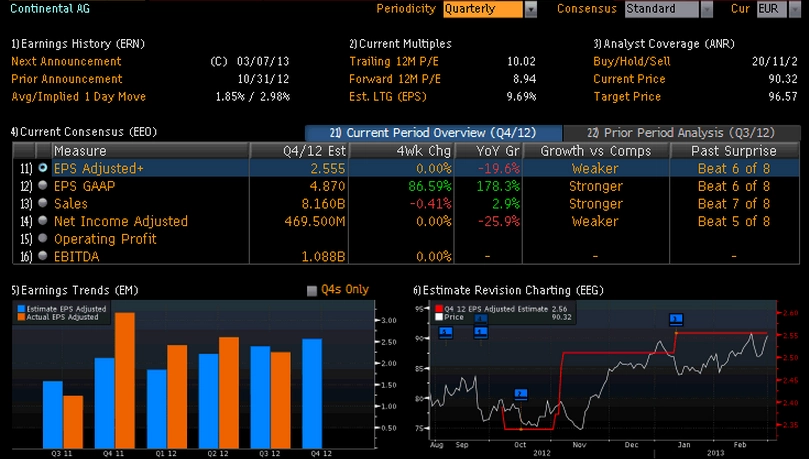This screenshot has height=459, width=809.
Task: Click the EUR currency field
Action: click(772, 9)
